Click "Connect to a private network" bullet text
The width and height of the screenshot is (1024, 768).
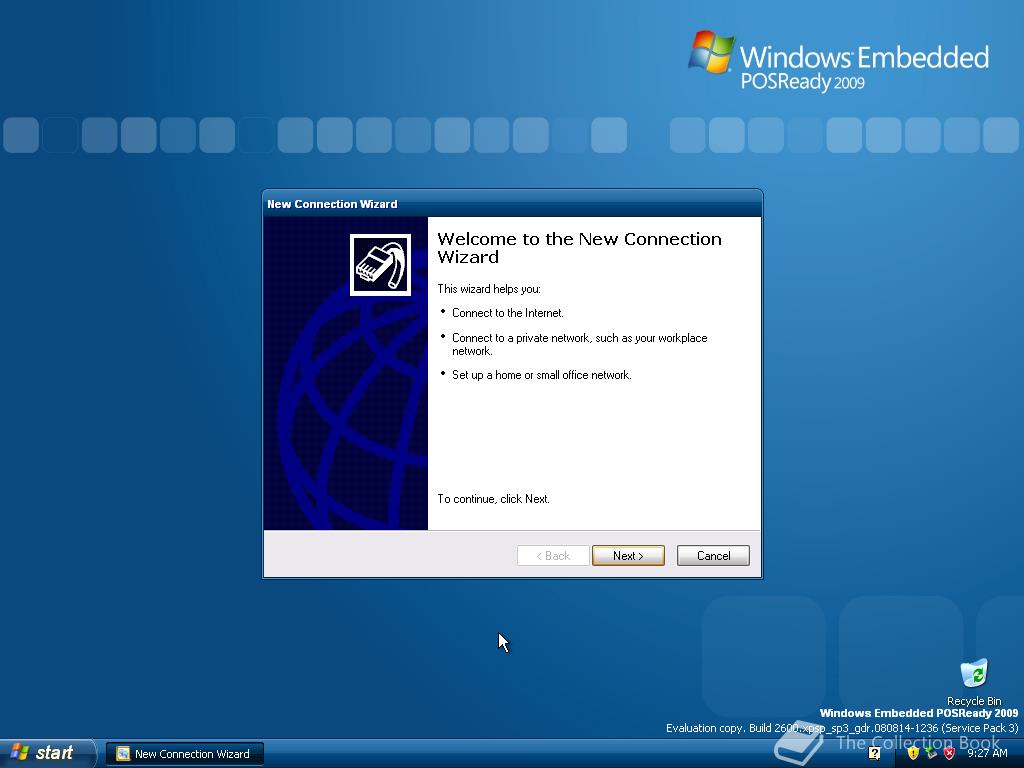[579, 344]
